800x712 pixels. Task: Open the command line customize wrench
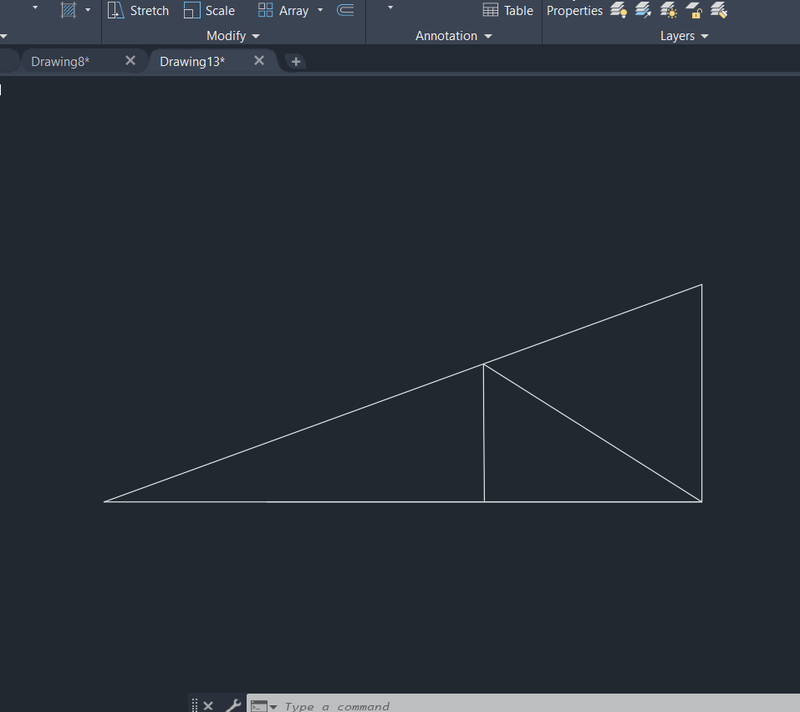coord(233,704)
